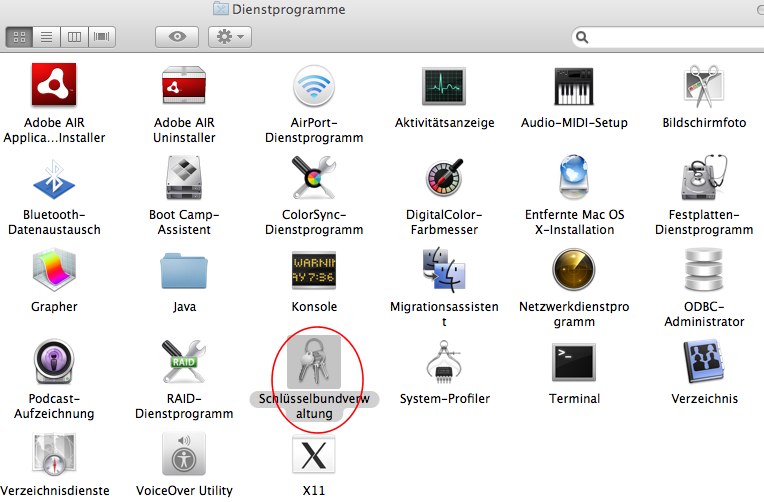Switch to list view mode

pos(47,37)
